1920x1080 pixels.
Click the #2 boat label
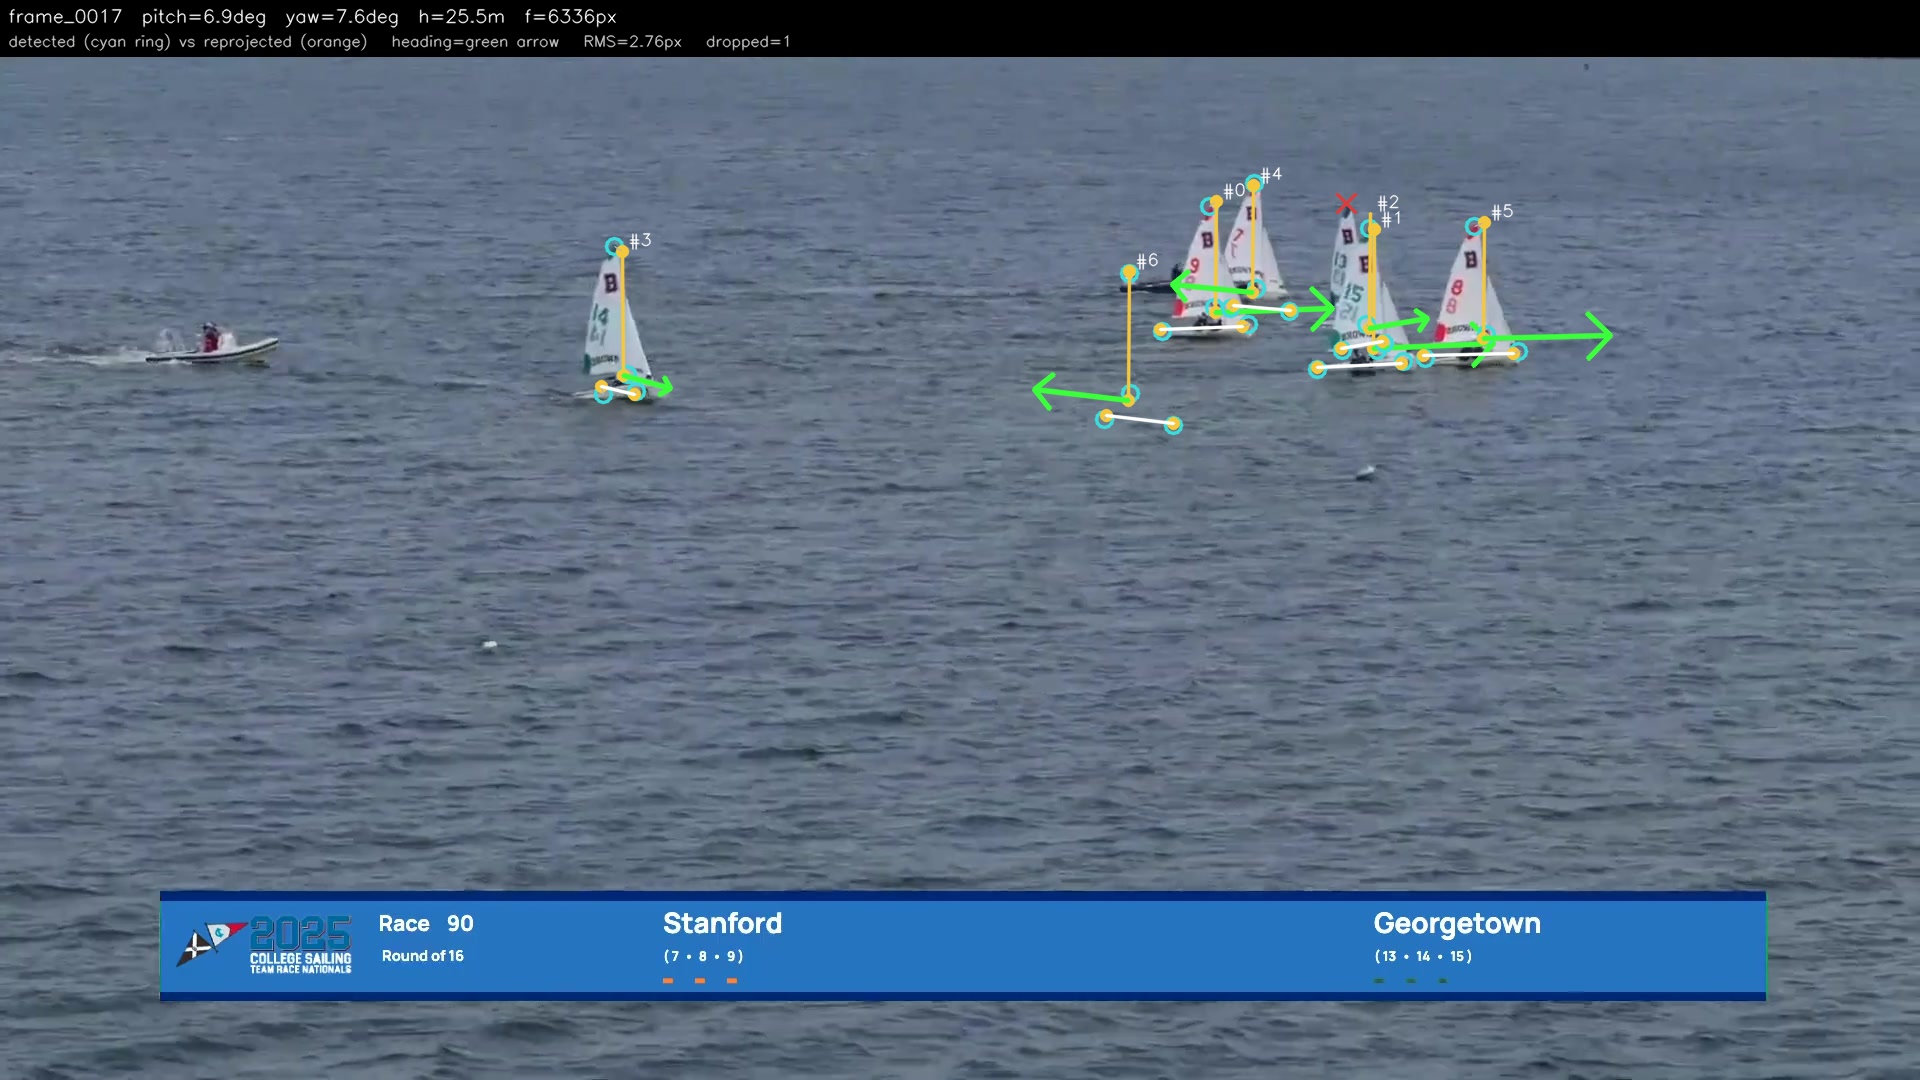tap(1388, 203)
